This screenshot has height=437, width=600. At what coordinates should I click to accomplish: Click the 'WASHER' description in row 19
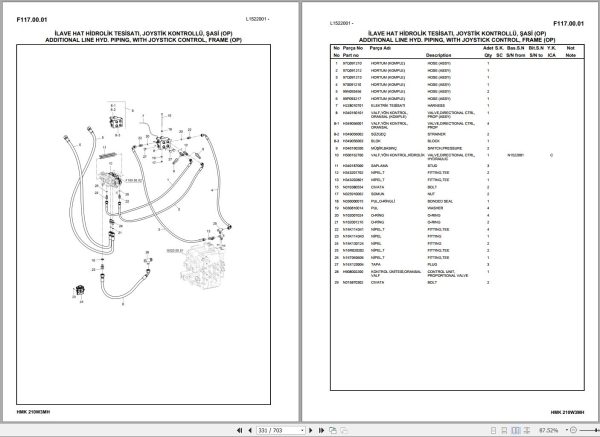click(x=435, y=208)
